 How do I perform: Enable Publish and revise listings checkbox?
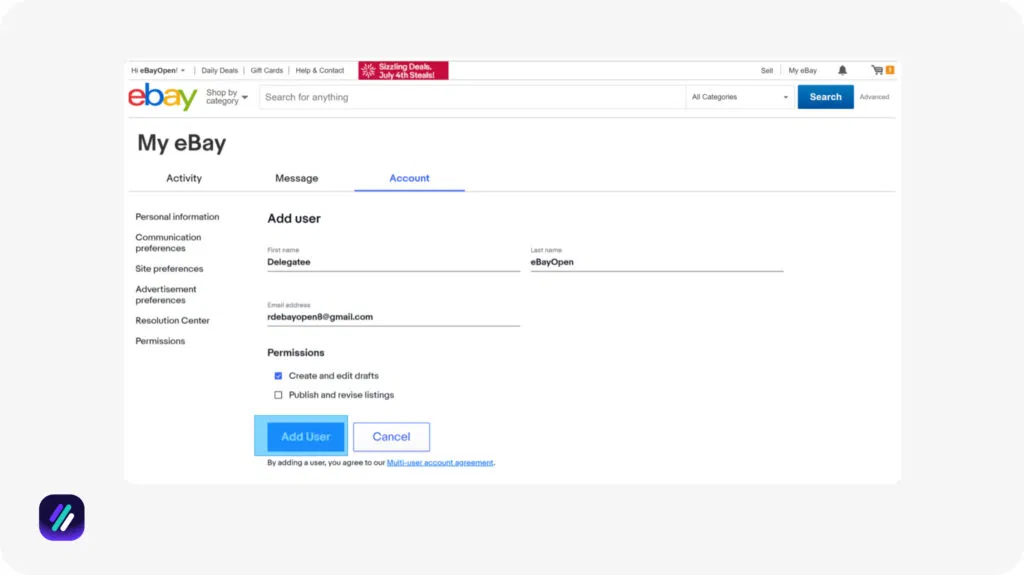pyautogui.click(x=278, y=395)
